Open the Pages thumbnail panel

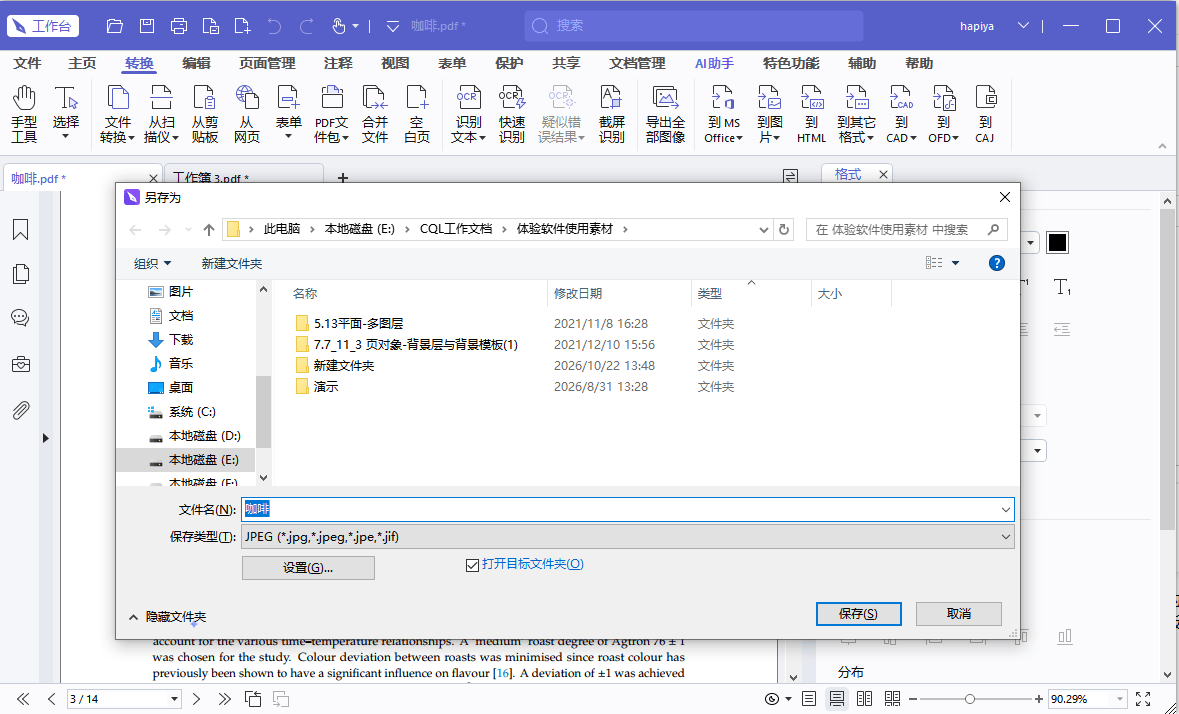coord(20,274)
